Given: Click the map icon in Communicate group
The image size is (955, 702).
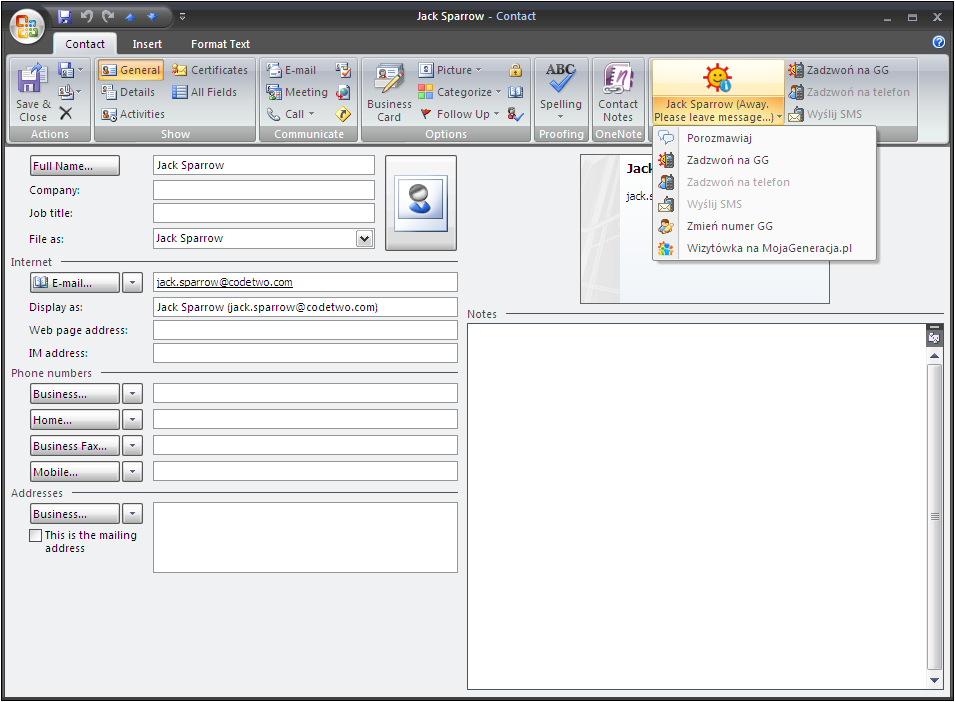Looking at the screenshot, I should [x=343, y=114].
